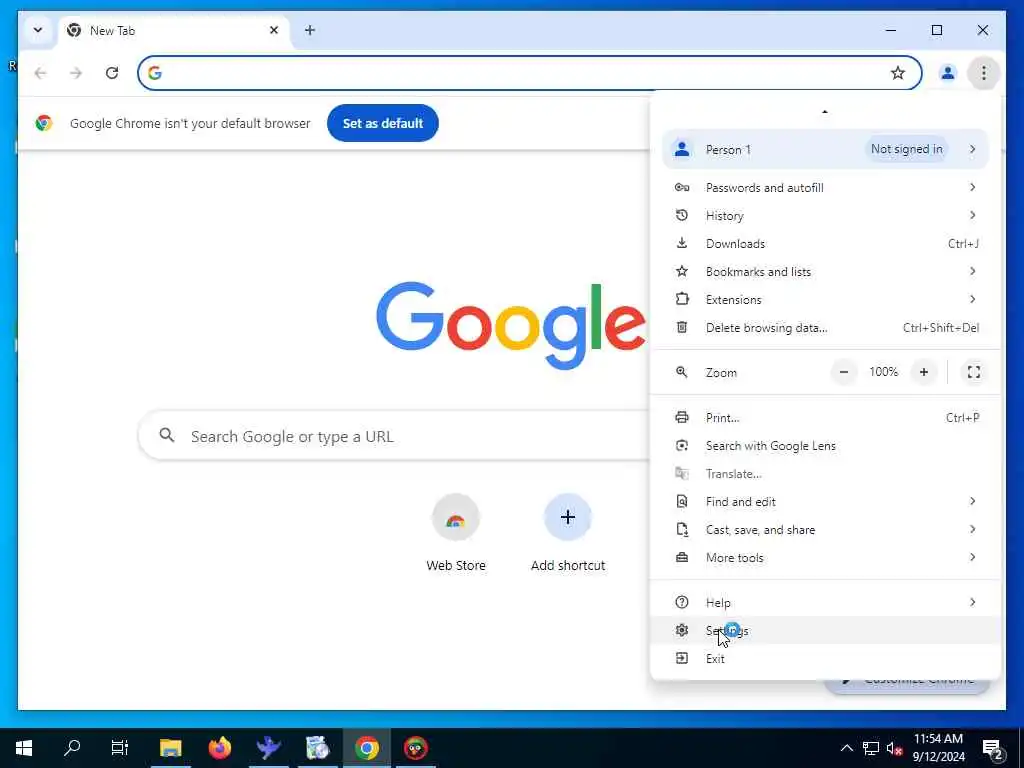Launch File Explorer from the taskbar
This screenshot has width=1024, height=768.
coord(170,748)
